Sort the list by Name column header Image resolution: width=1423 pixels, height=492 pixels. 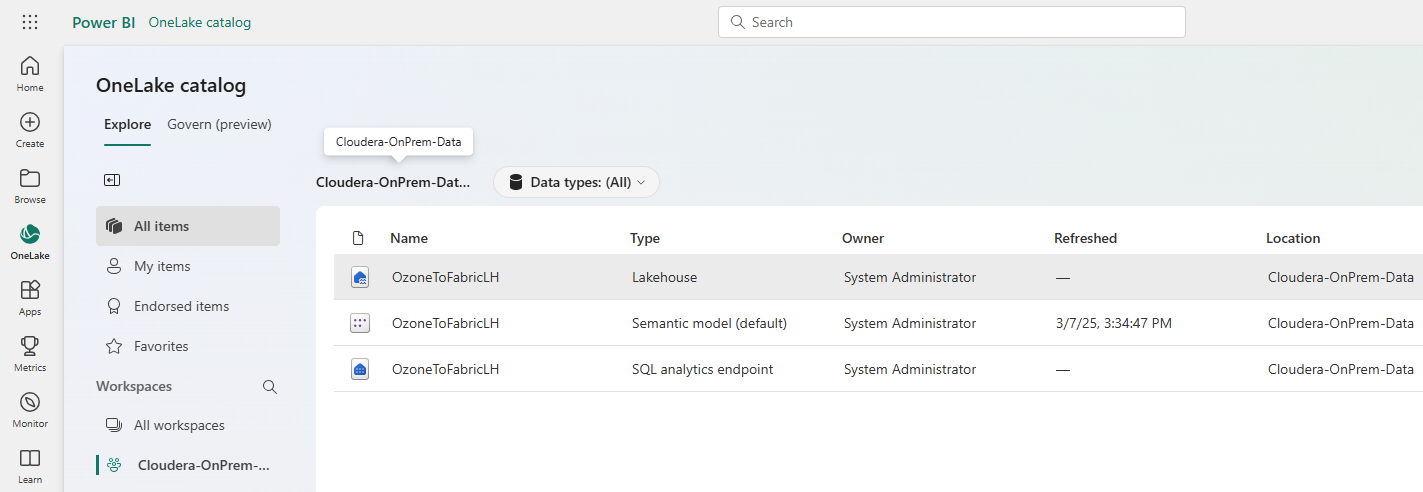click(x=409, y=238)
